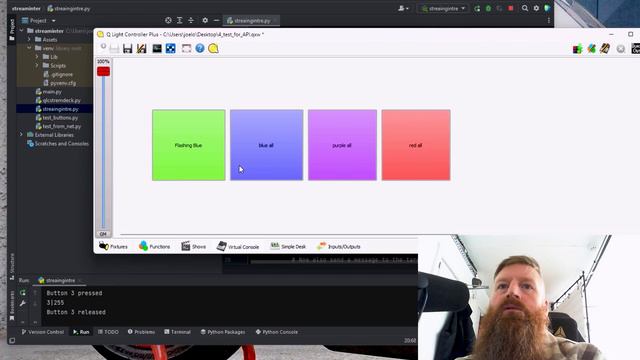Select qlcstremdeck.py in the project tree

click(58, 100)
